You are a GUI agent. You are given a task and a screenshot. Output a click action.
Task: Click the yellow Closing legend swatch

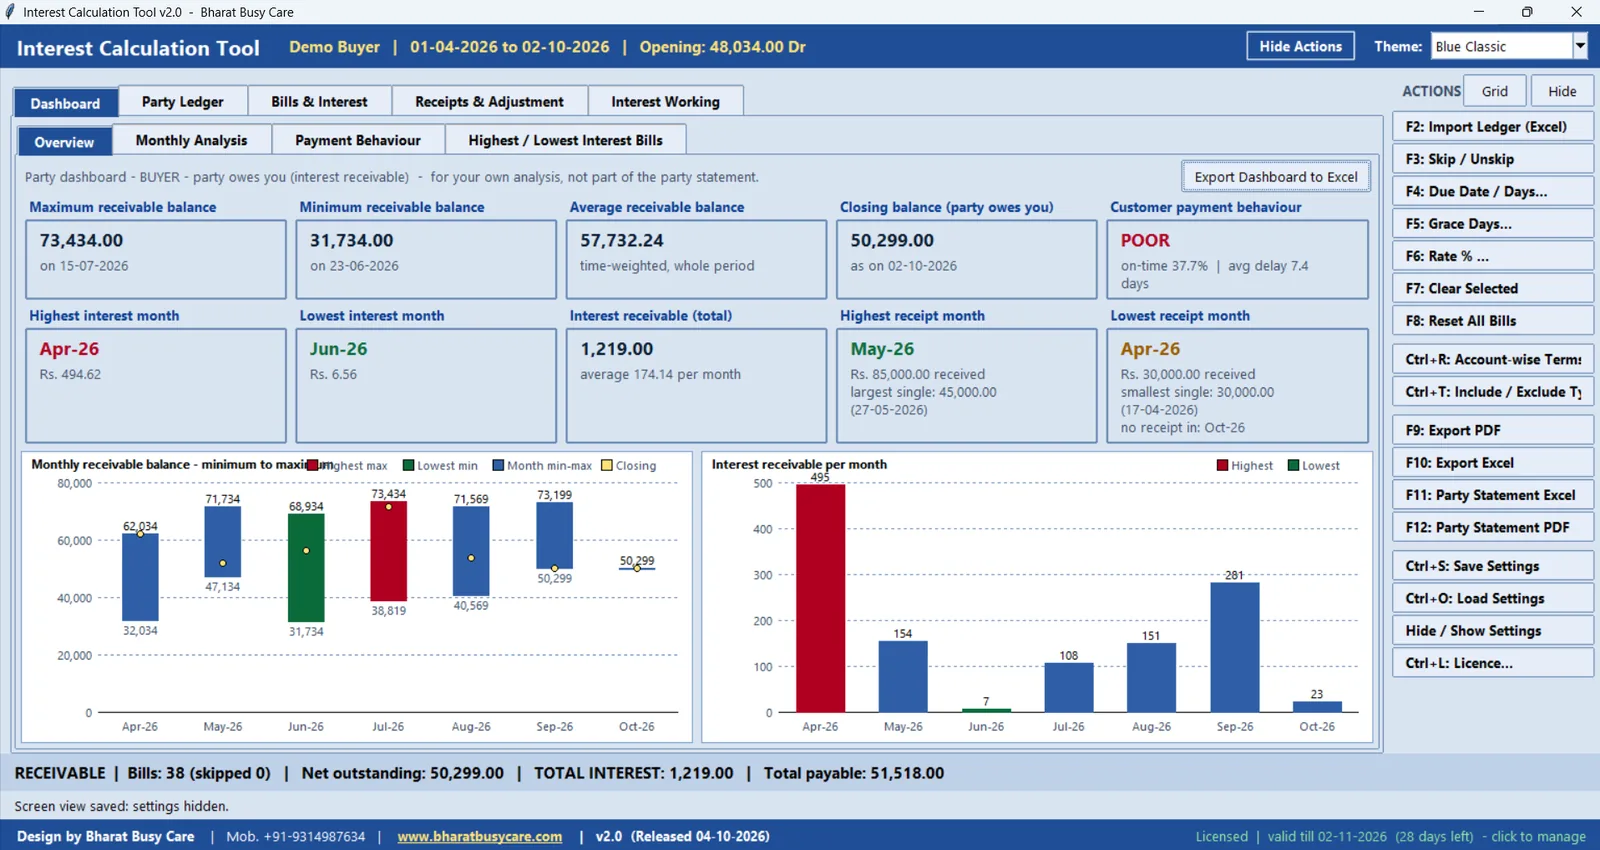click(607, 465)
